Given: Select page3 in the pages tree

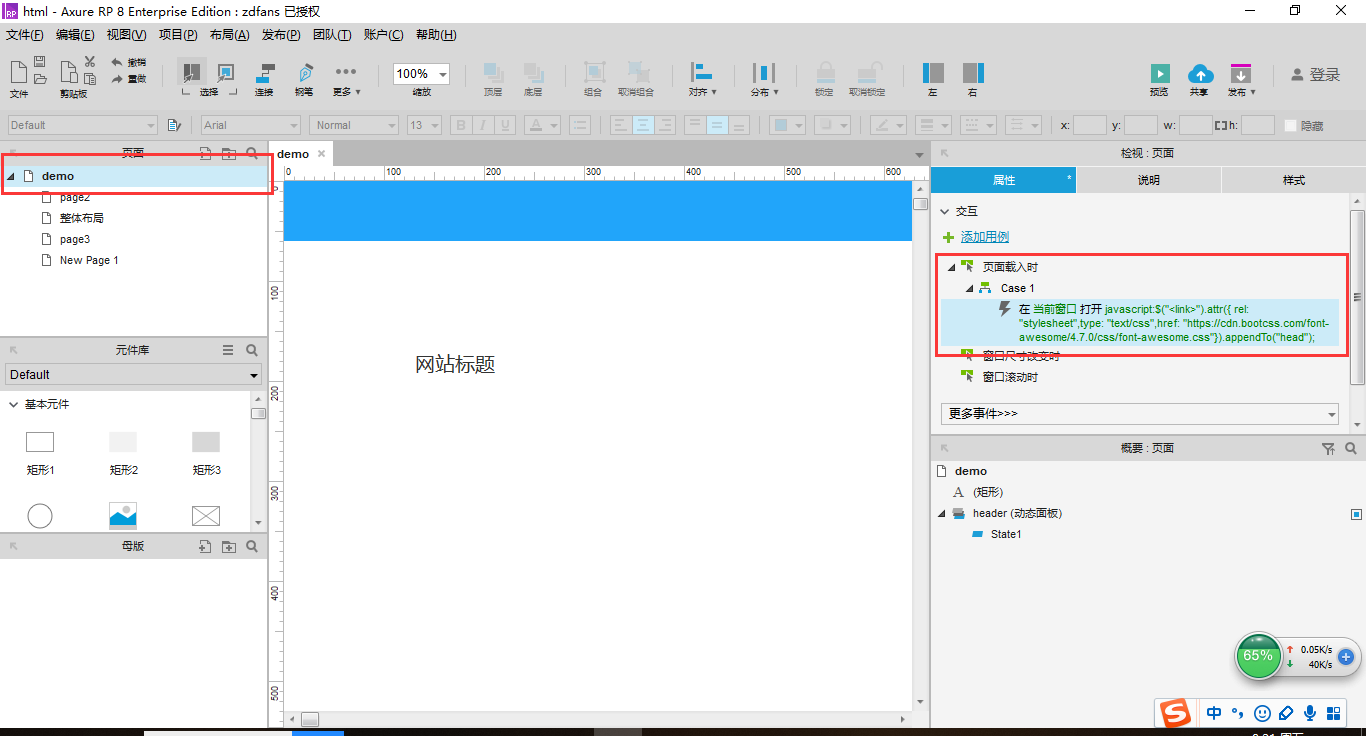Looking at the screenshot, I should tap(74, 239).
